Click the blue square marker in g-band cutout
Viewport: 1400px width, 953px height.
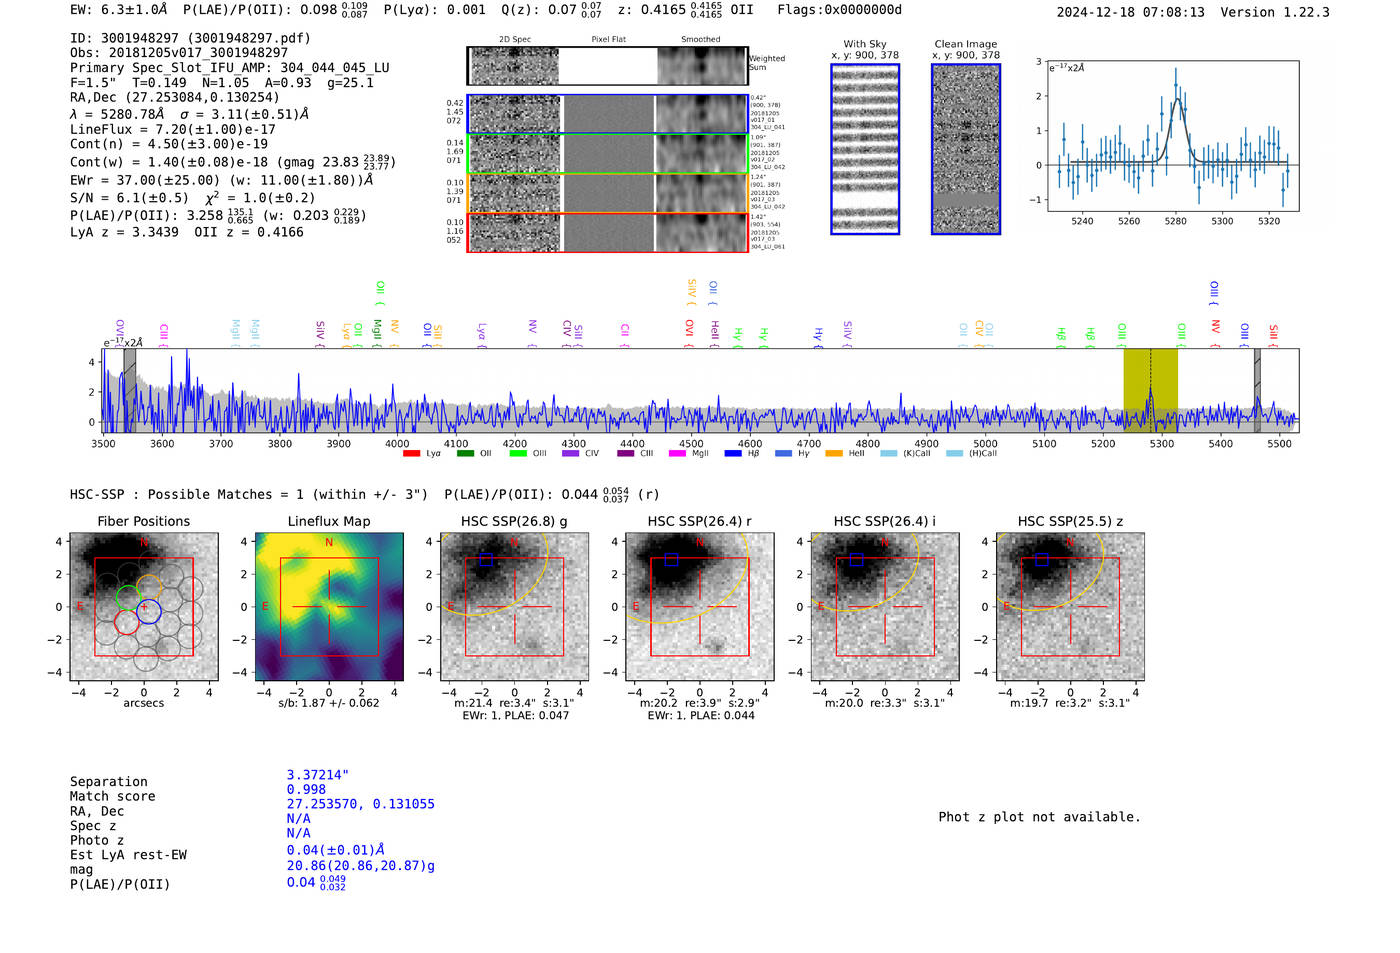point(486,560)
